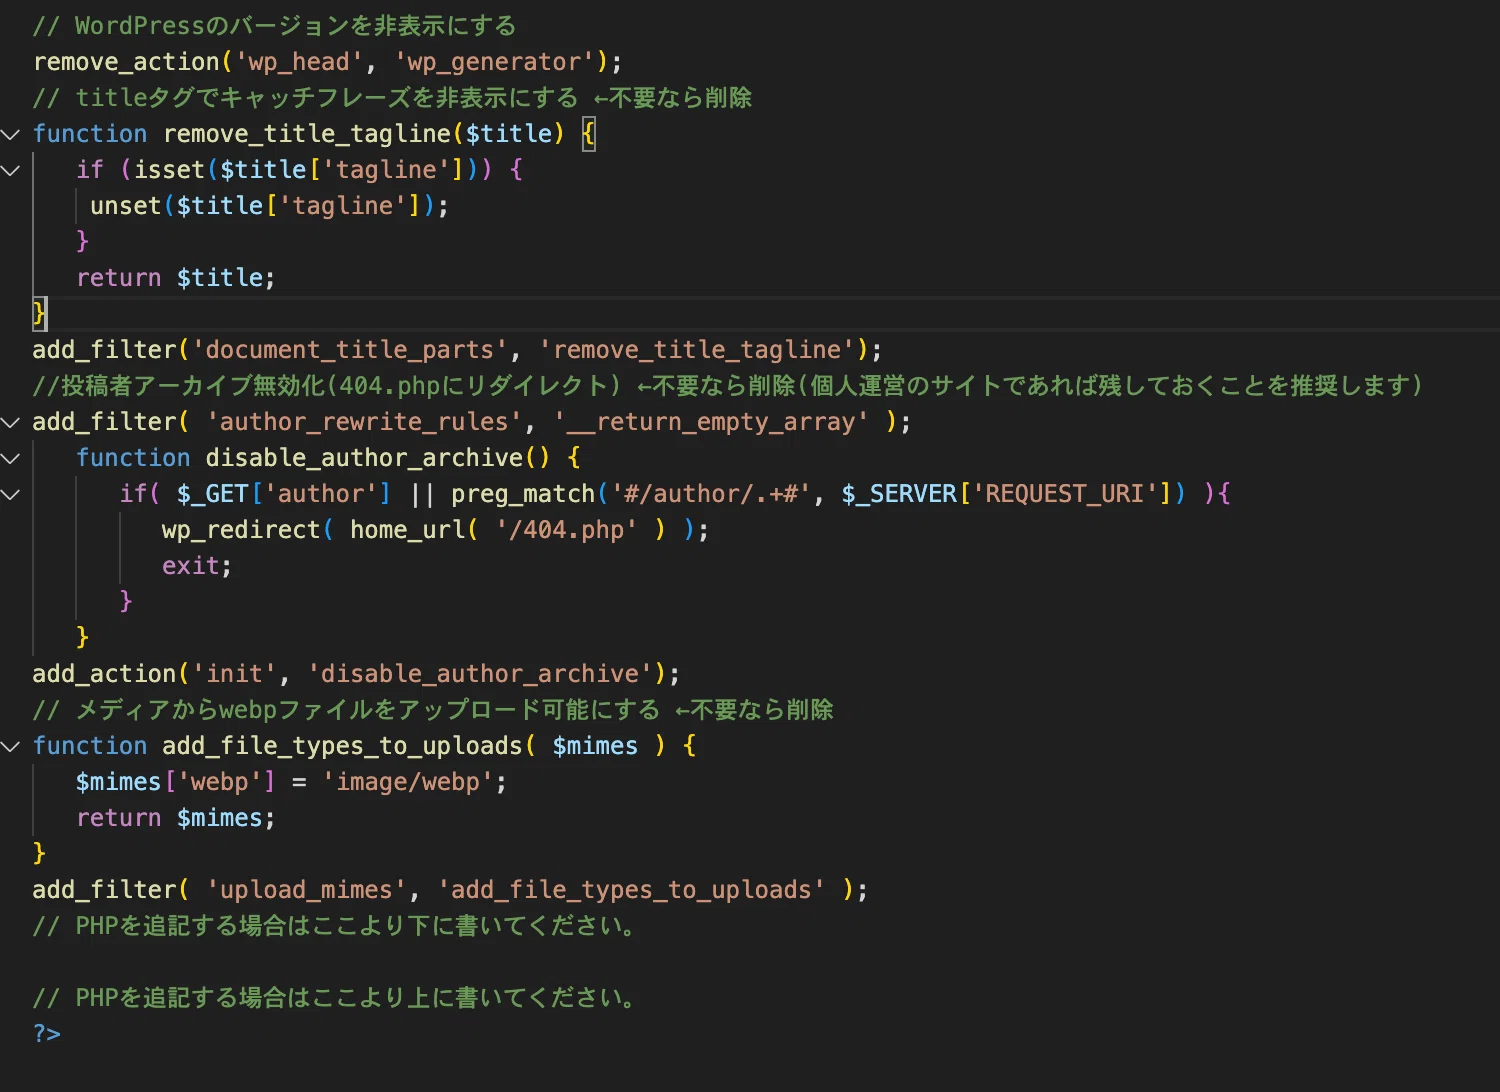Image resolution: width=1500 pixels, height=1092 pixels.
Task: Click the '#/author/.+#' regex string
Action: 711,494
